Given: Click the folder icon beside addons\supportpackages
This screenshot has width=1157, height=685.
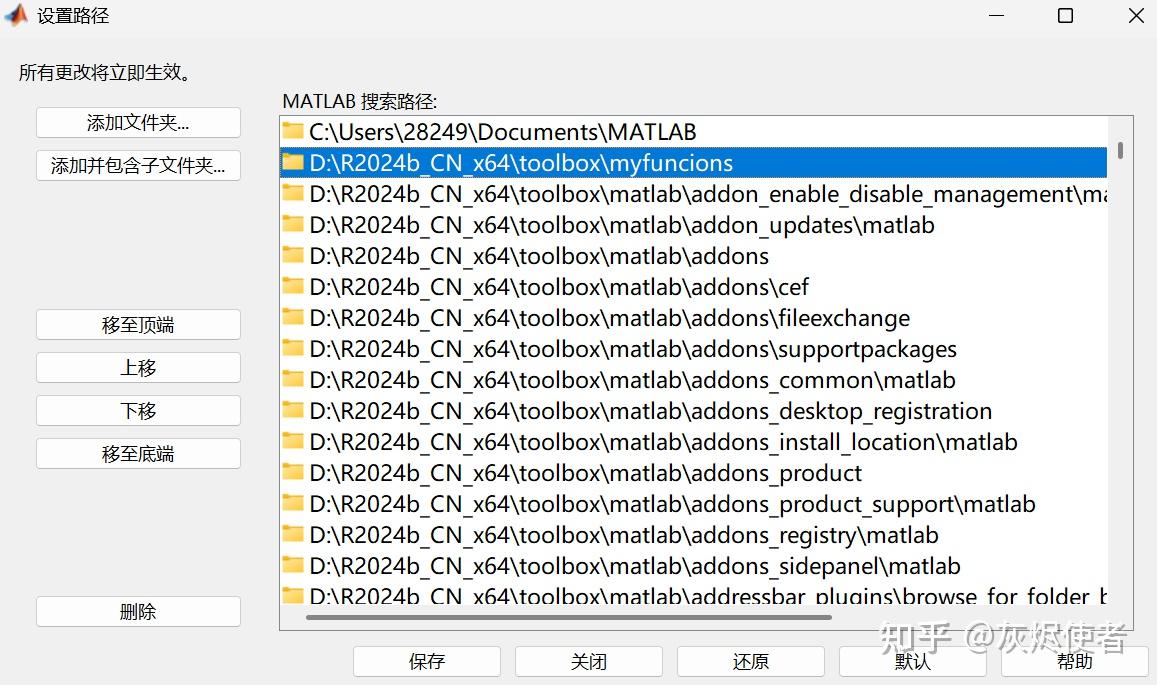Looking at the screenshot, I should click(x=293, y=348).
